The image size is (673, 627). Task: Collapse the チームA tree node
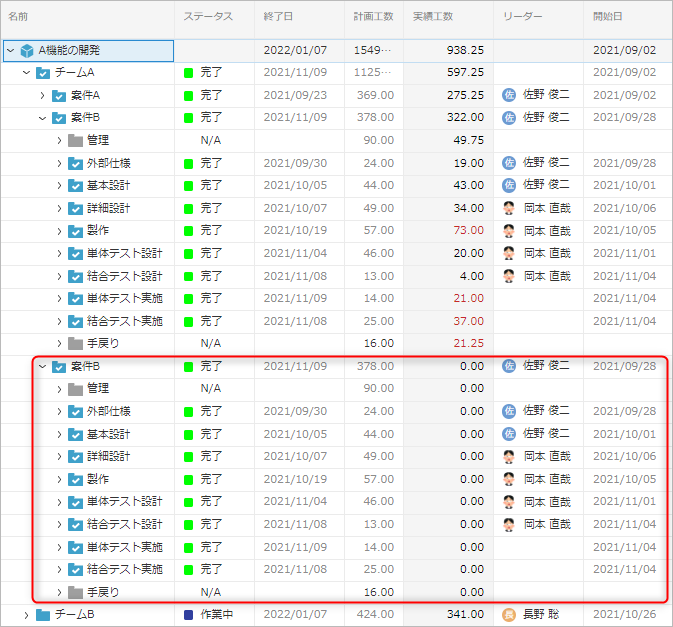(26, 73)
